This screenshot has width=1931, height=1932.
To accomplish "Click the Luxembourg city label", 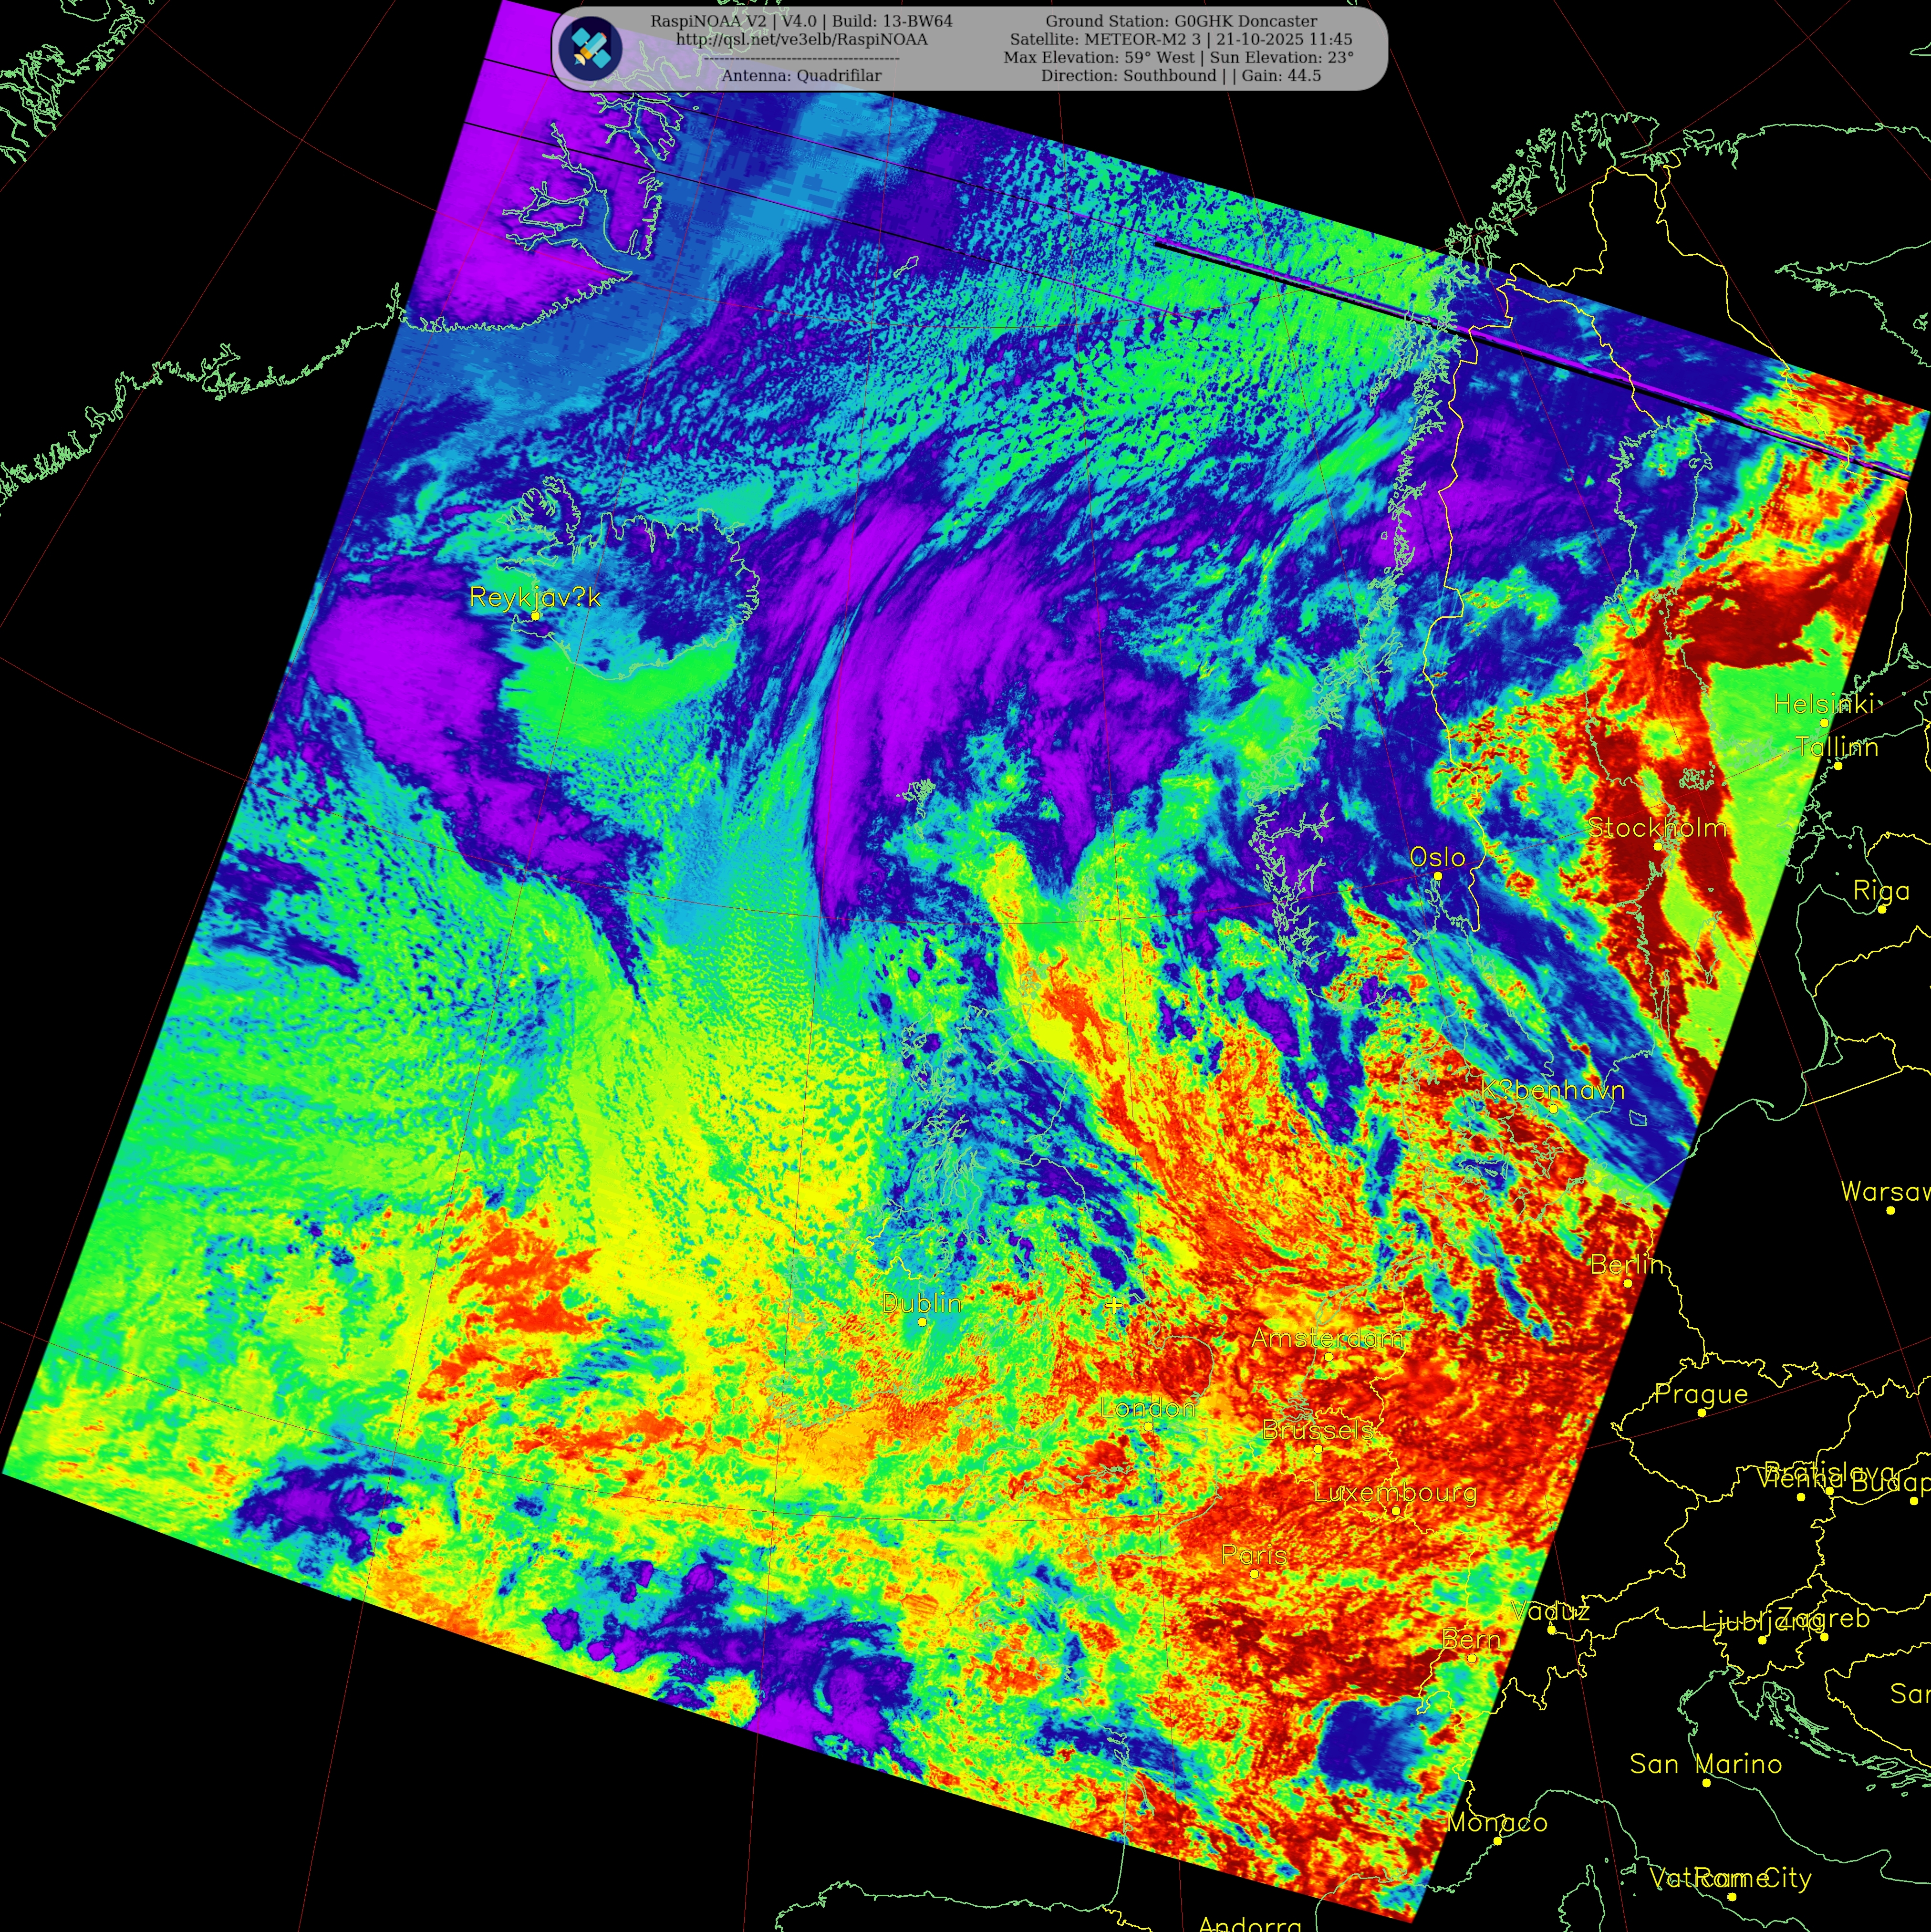I will click(x=1395, y=1493).
